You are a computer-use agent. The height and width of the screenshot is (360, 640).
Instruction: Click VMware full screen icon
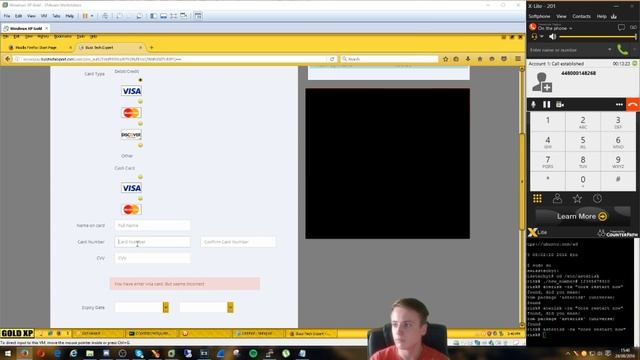(x=173, y=16)
